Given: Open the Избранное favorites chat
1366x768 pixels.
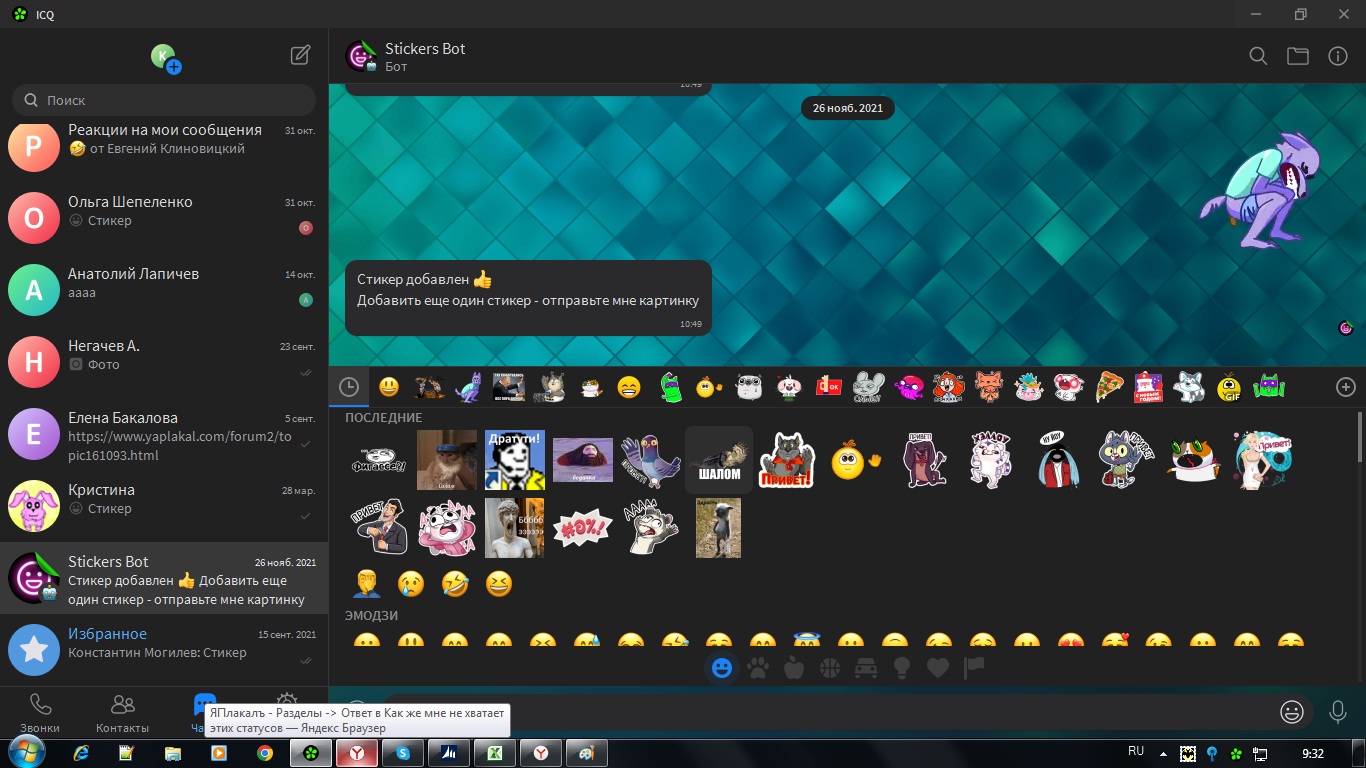Looking at the screenshot, I should pos(164,650).
